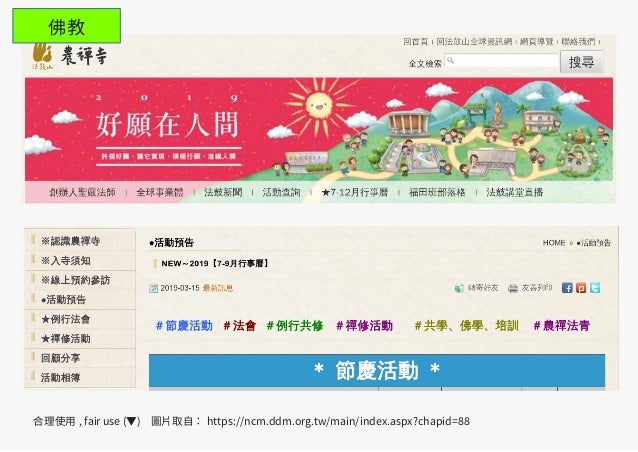Click the 搜尋 search button
Image resolution: width=638 pixels, height=452 pixels.
581,62
